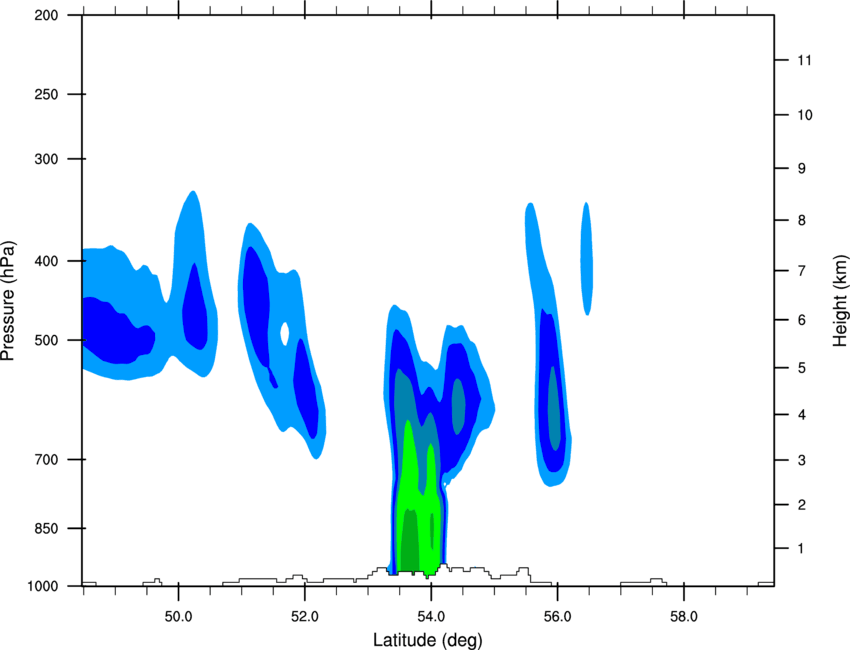Select the 700 pressure tick label

(46, 460)
